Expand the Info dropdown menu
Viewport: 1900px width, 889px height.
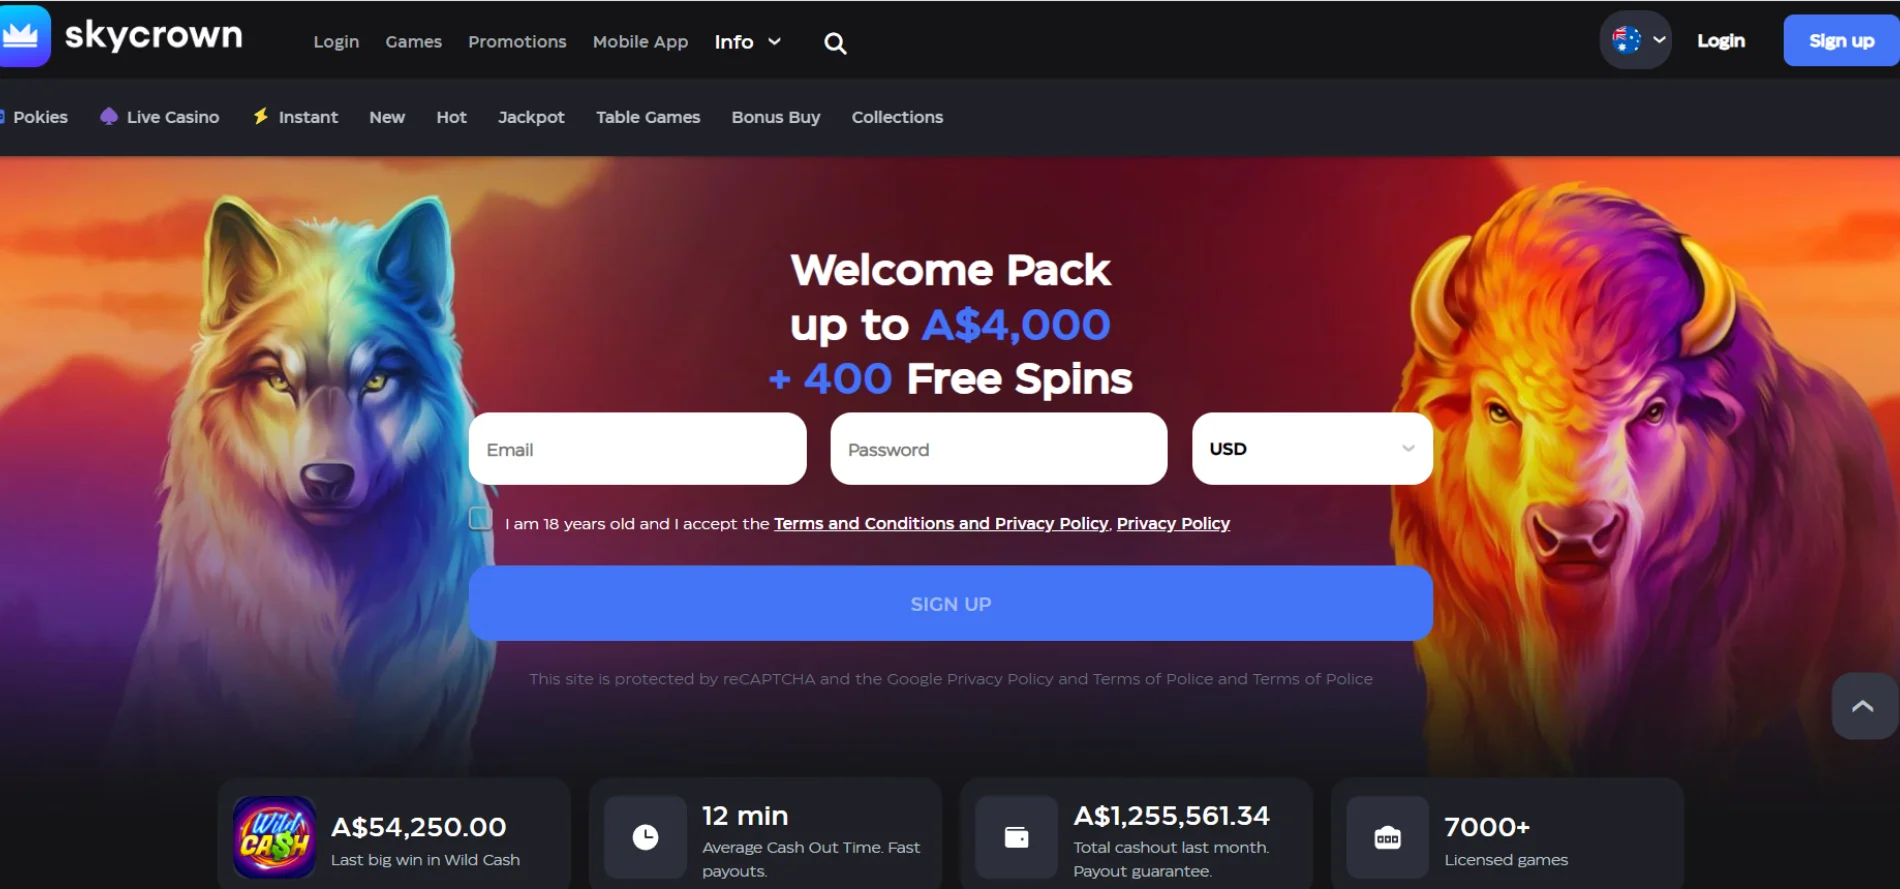(747, 42)
